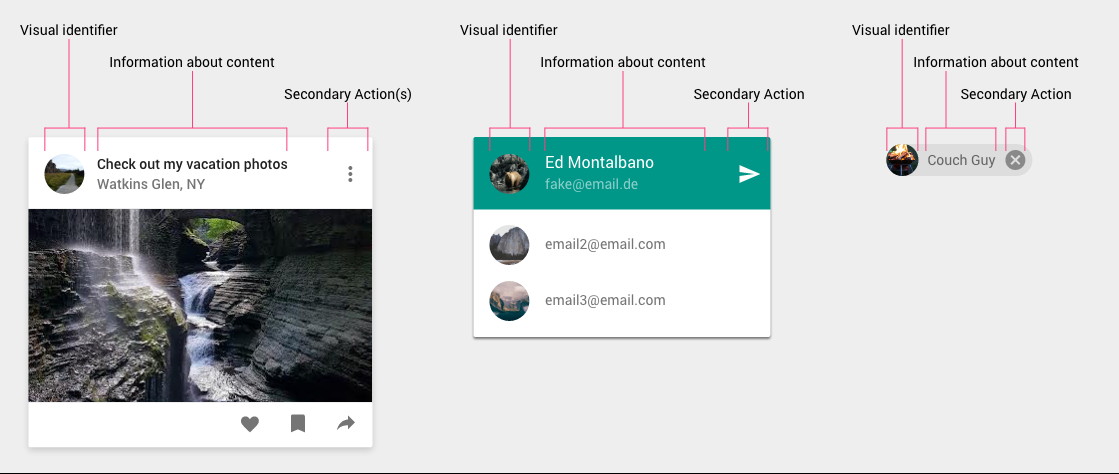This screenshot has width=1119, height=474.
Task: Click the Couch Guy chip label
Action: pos(961,160)
